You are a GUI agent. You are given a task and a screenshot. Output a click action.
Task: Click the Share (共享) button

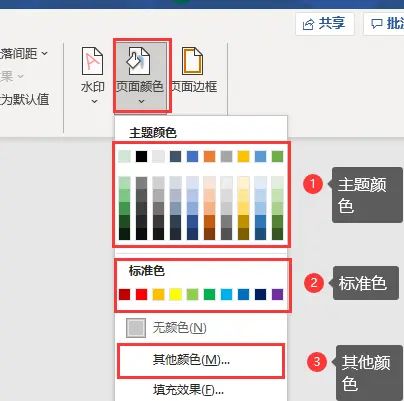pos(325,24)
